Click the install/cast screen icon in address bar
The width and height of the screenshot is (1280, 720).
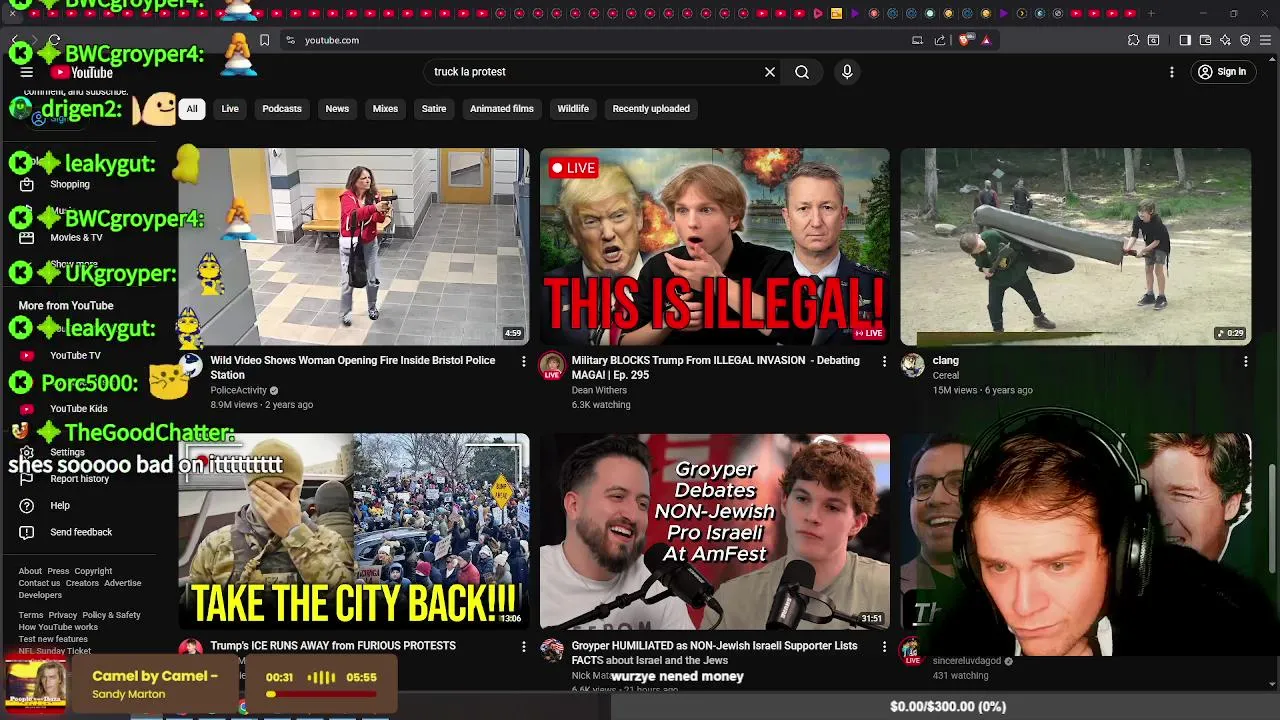[917, 40]
